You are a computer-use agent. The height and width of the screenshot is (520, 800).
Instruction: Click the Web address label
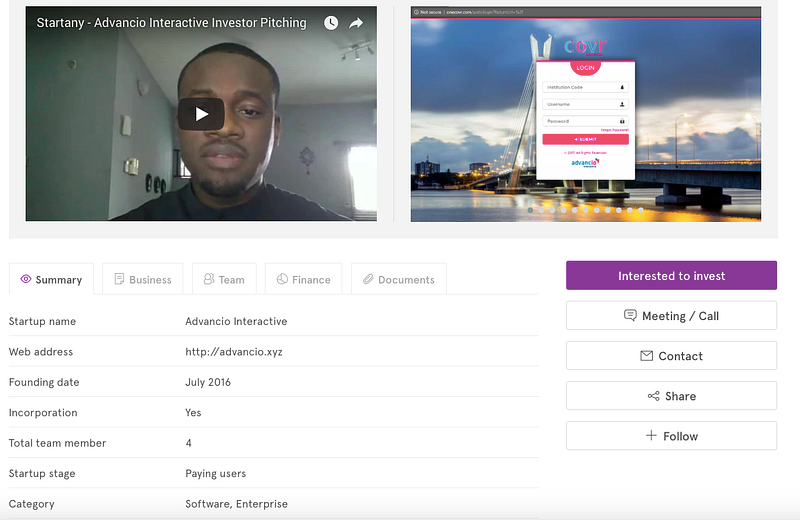[41, 352]
